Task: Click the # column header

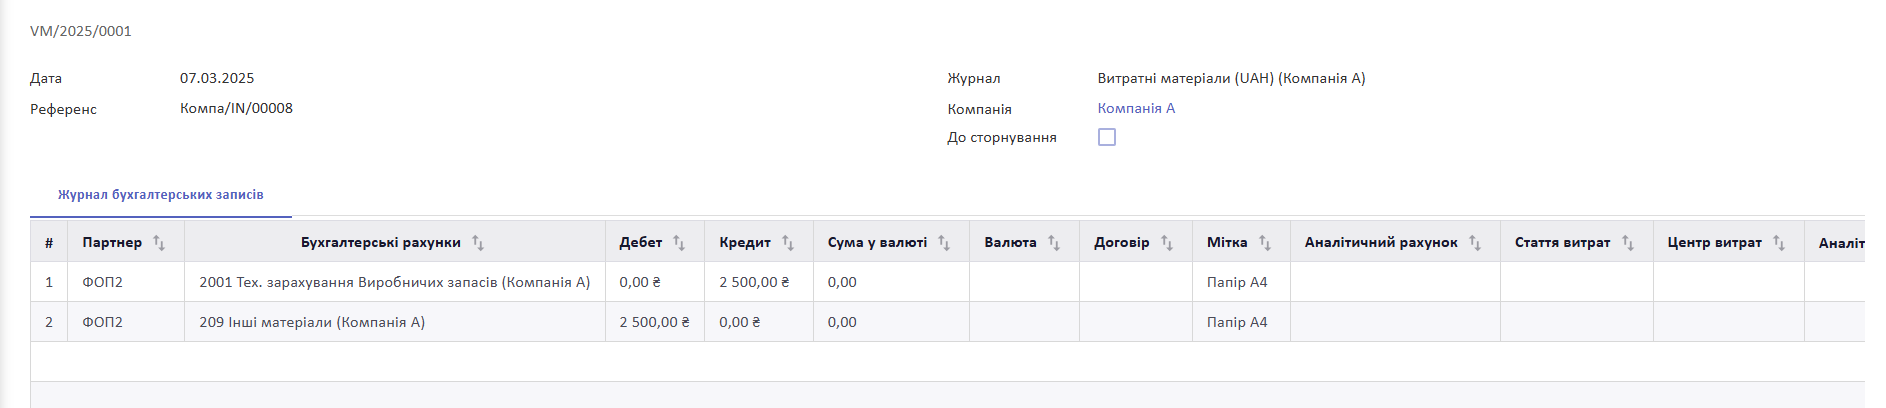Action: pos(49,243)
